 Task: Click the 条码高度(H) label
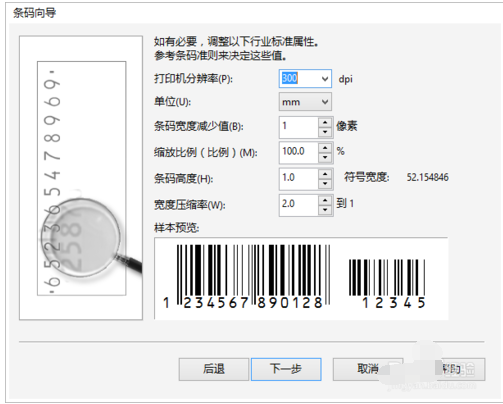click(x=183, y=179)
